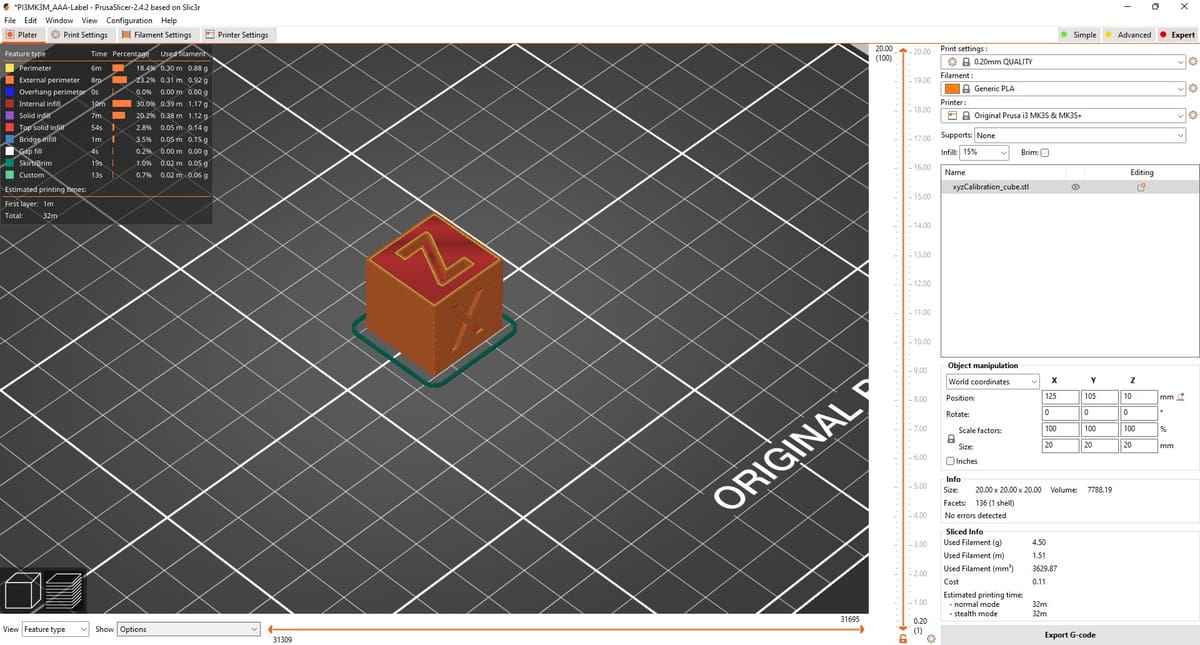Switch to Simple mode
The width and height of the screenshot is (1200, 645).
click(1078, 35)
